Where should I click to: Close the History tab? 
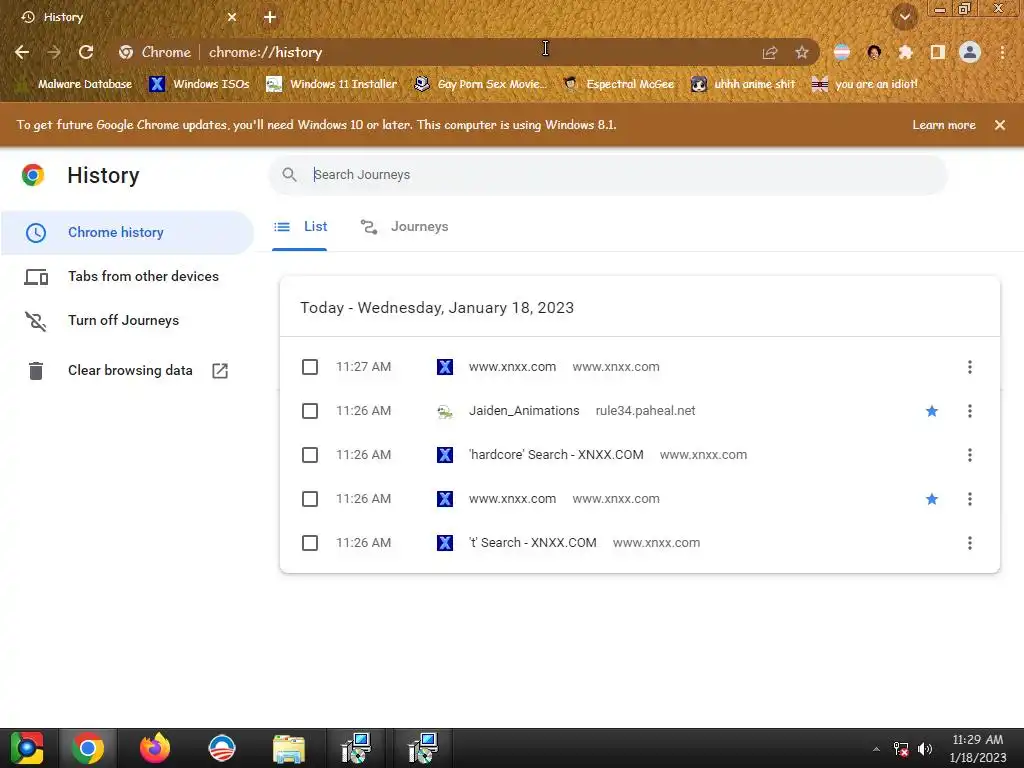[x=232, y=17]
